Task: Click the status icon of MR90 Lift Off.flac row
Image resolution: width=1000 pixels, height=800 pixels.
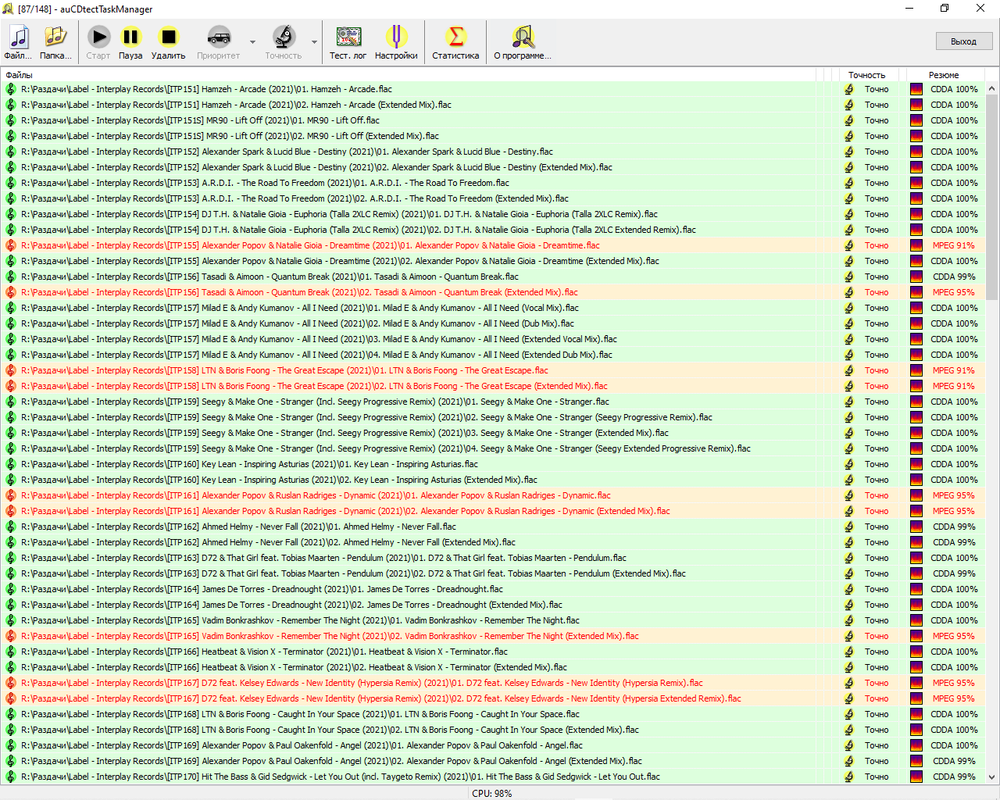Action: (x=10, y=121)
